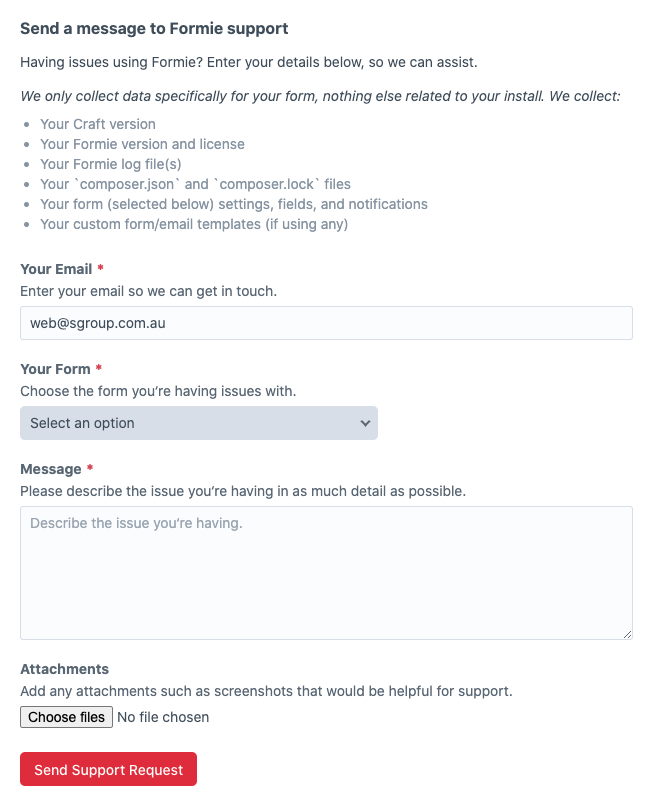The height and width of the screenshot is (807, 652).
Task: Click the No file chosen text
Action: tap(163, 717)
